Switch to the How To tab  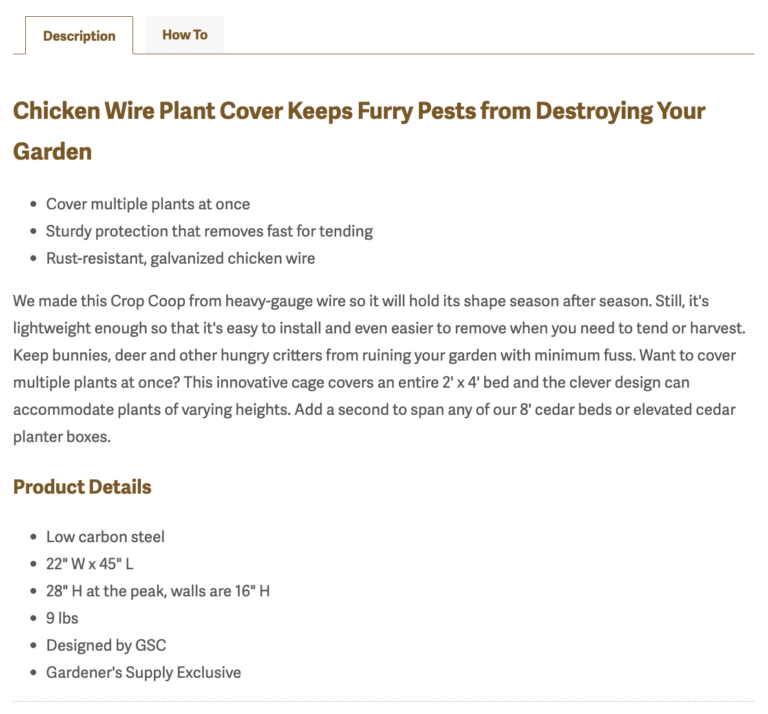(x=185, y=35)
